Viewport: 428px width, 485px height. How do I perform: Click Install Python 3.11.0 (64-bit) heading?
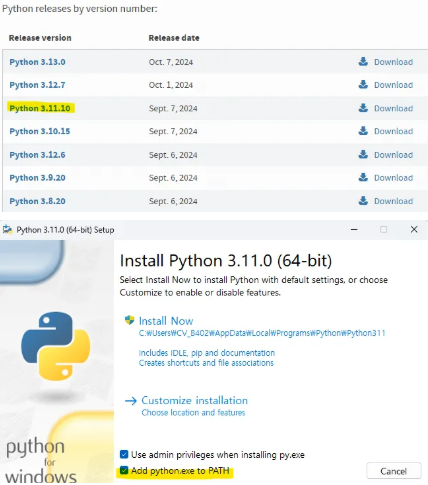click(226, 261)
